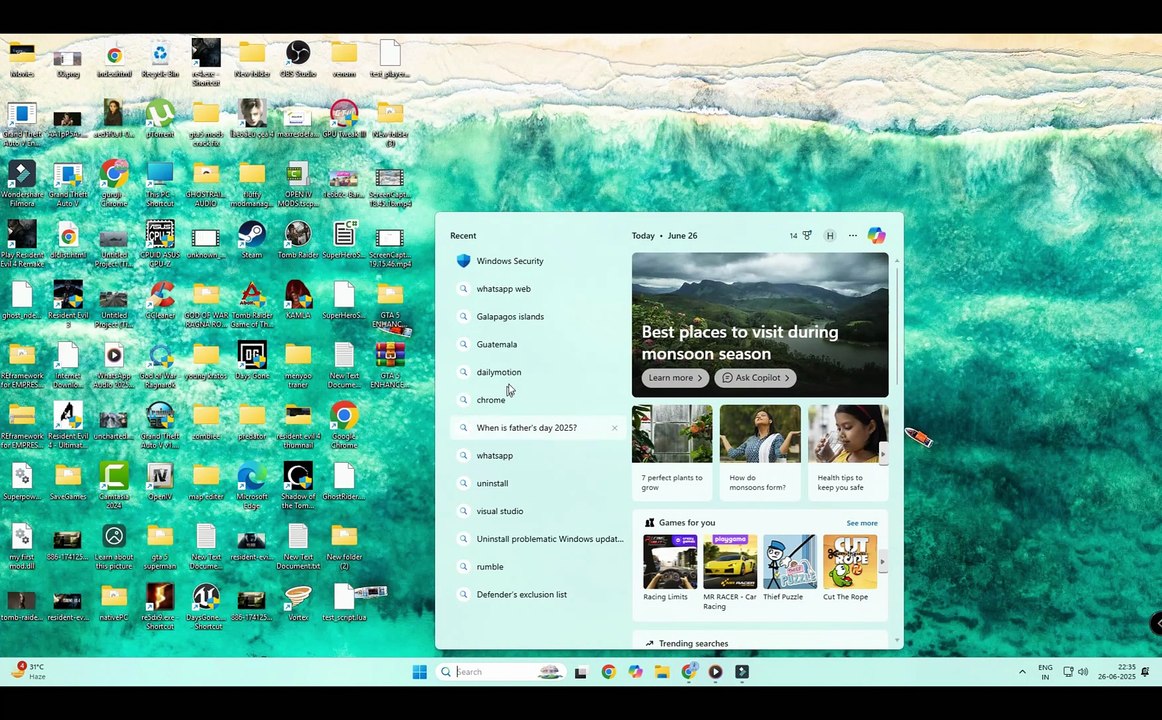Screen dimensions: 1162x720
Task: Click See more in Games for you
Action: [861, 523]
